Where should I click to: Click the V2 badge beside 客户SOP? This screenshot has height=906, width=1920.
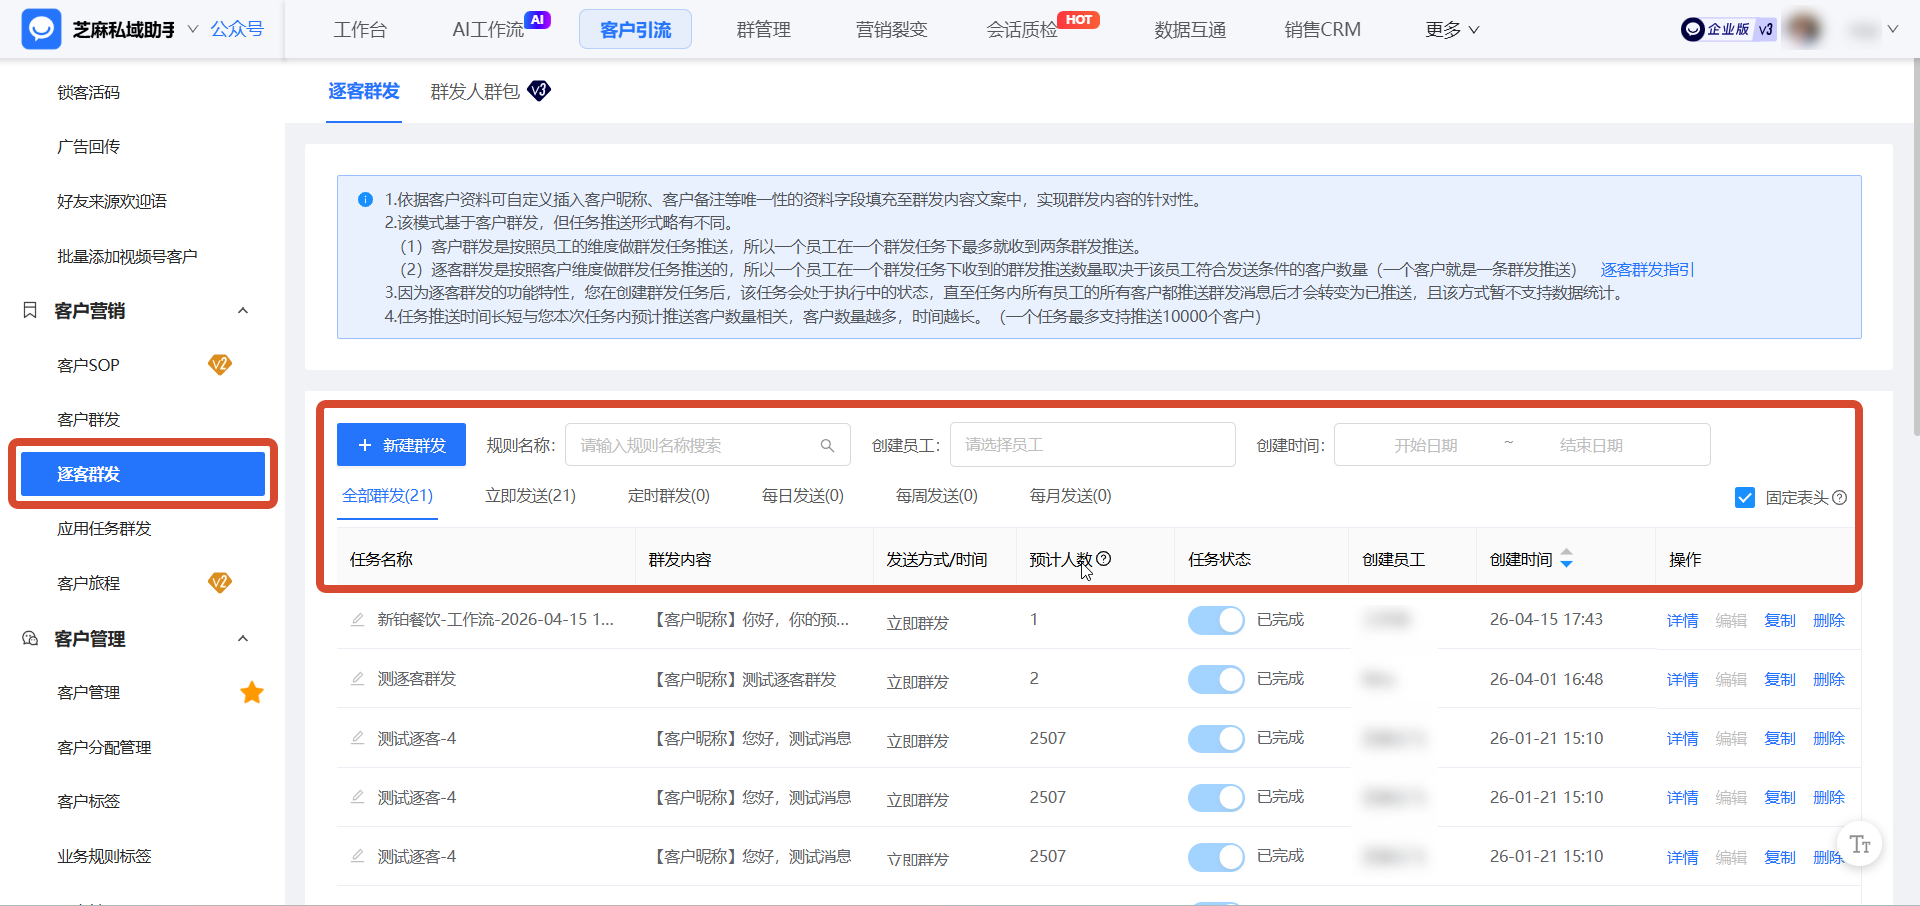tap(220, 364)
